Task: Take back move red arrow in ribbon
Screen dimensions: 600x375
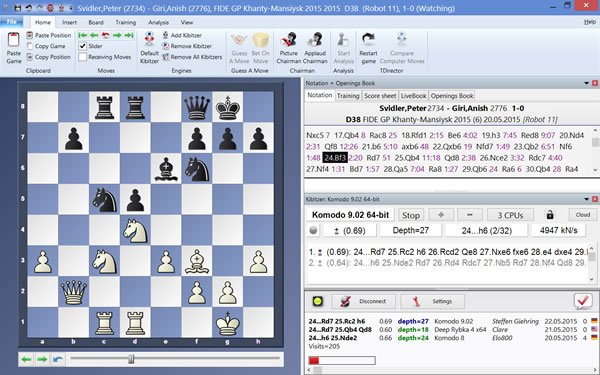Action: click(106, 35)
